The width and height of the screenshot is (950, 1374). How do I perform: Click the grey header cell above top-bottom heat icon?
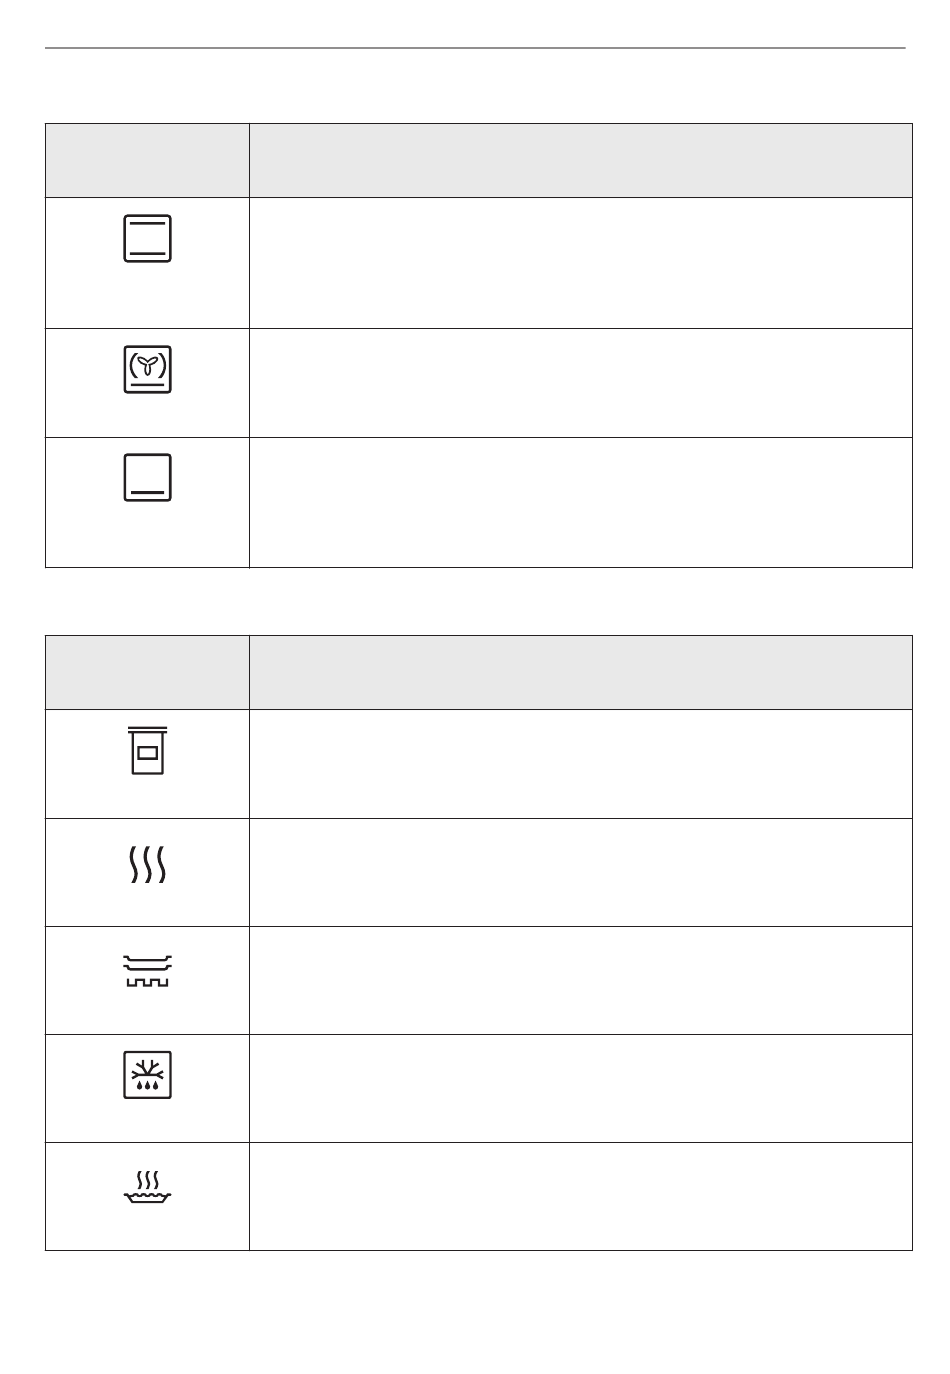[x=147, y=161]
